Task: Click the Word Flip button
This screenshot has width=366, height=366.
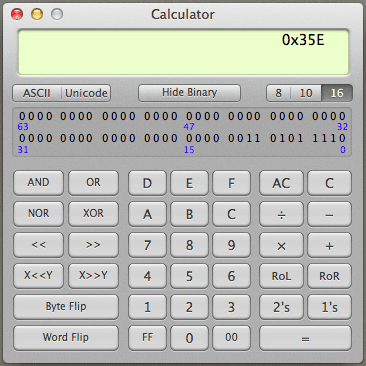Action: (66, 338)
